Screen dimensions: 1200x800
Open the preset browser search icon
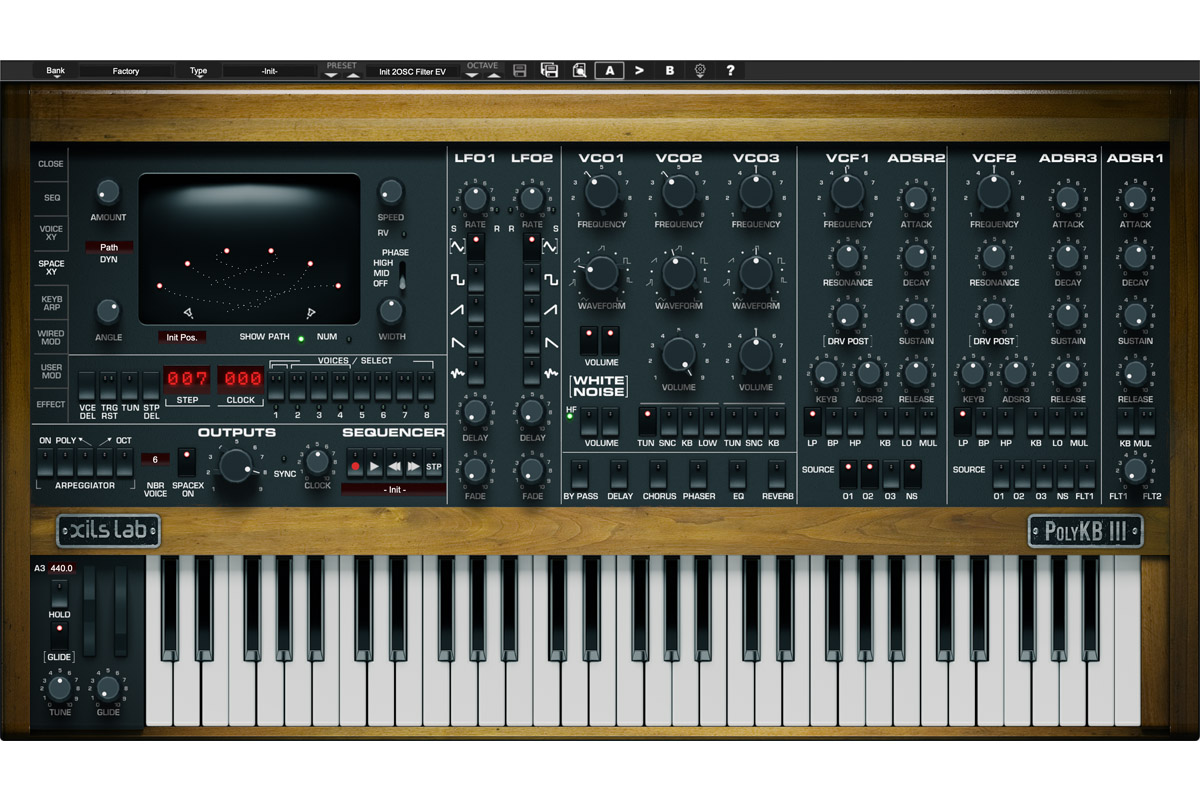pos(579,71)
